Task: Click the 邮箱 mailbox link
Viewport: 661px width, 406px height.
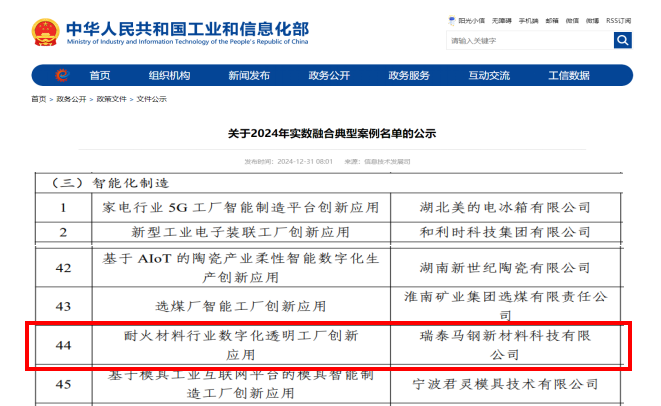Action: (x=551, y=20)
